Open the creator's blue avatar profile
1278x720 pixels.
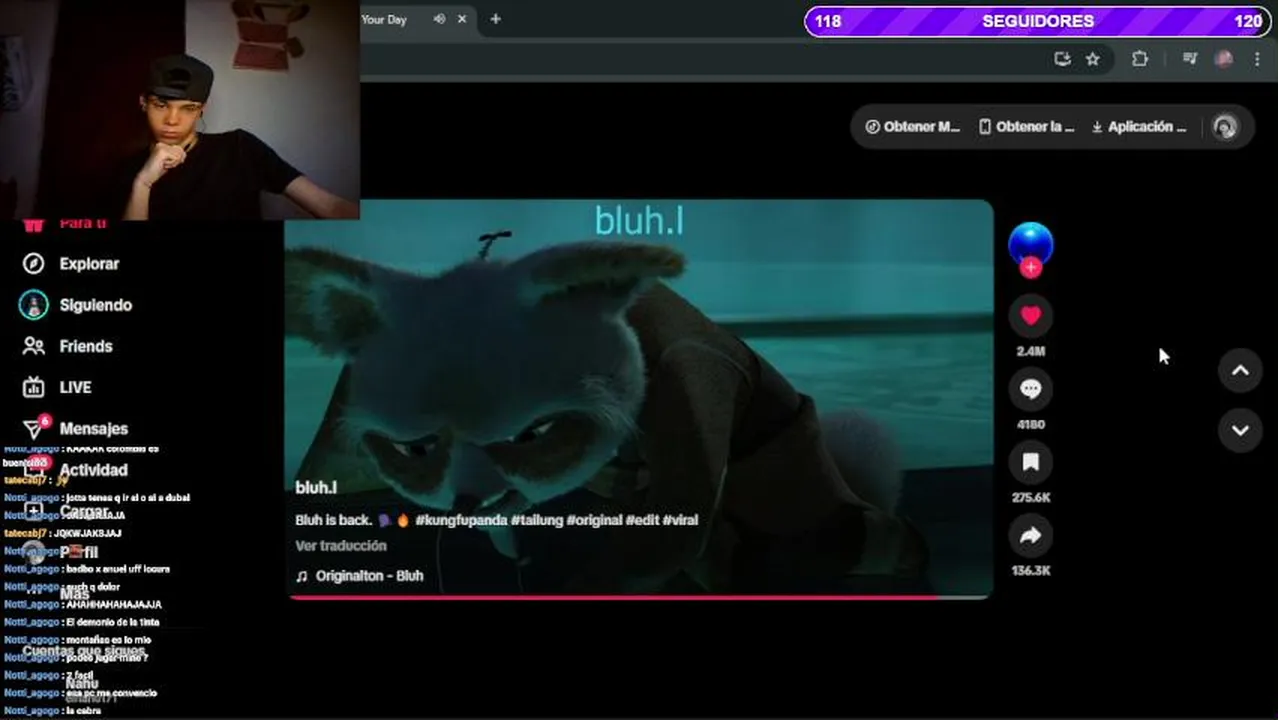1031,243
